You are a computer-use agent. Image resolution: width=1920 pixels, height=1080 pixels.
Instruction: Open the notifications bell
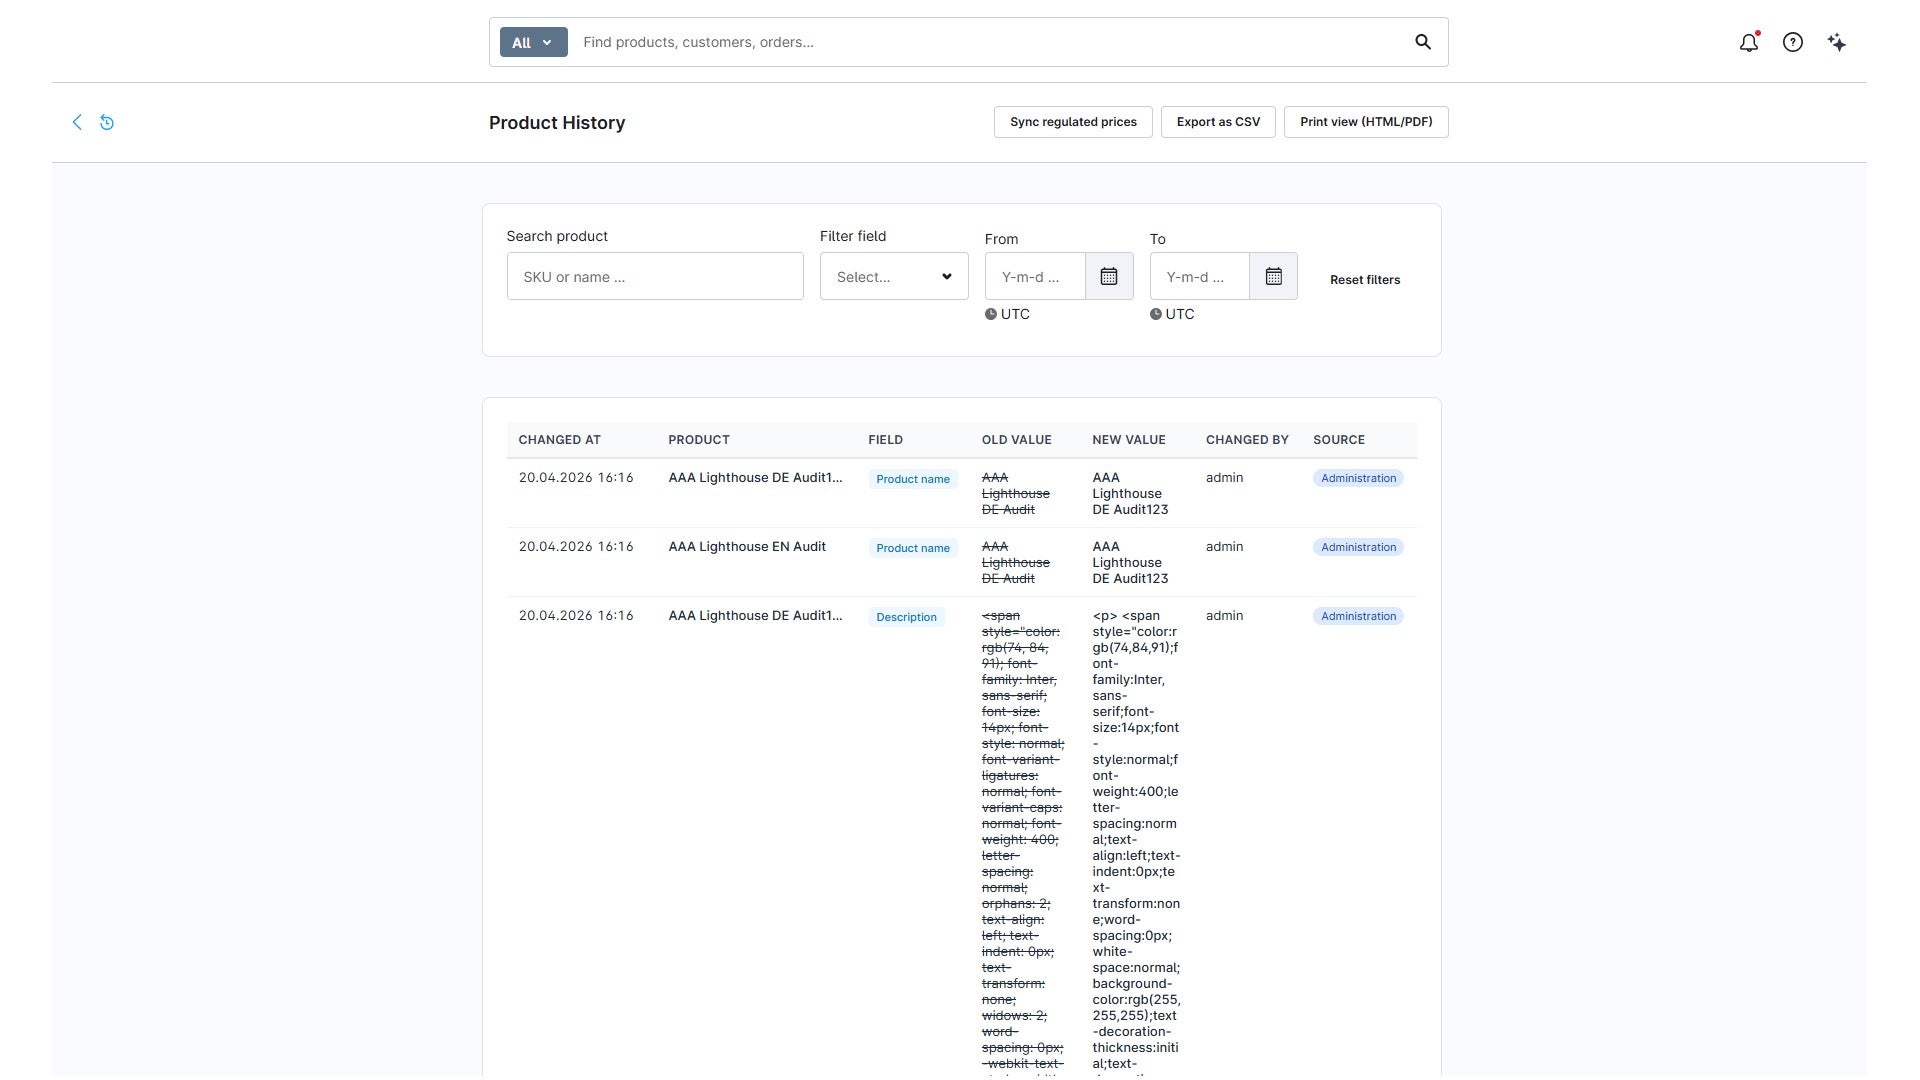click(1748, 42)
